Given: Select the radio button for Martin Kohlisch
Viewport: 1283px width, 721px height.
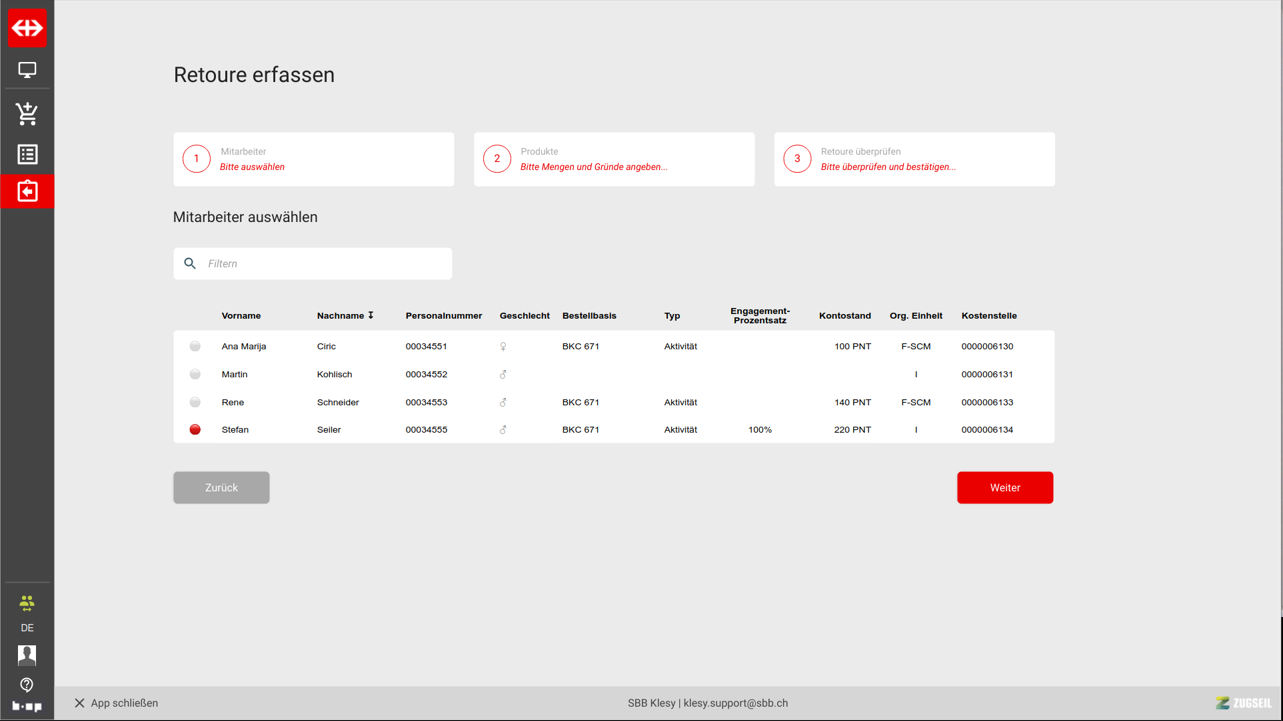Looking at the screenshot, I should point(195,374).
